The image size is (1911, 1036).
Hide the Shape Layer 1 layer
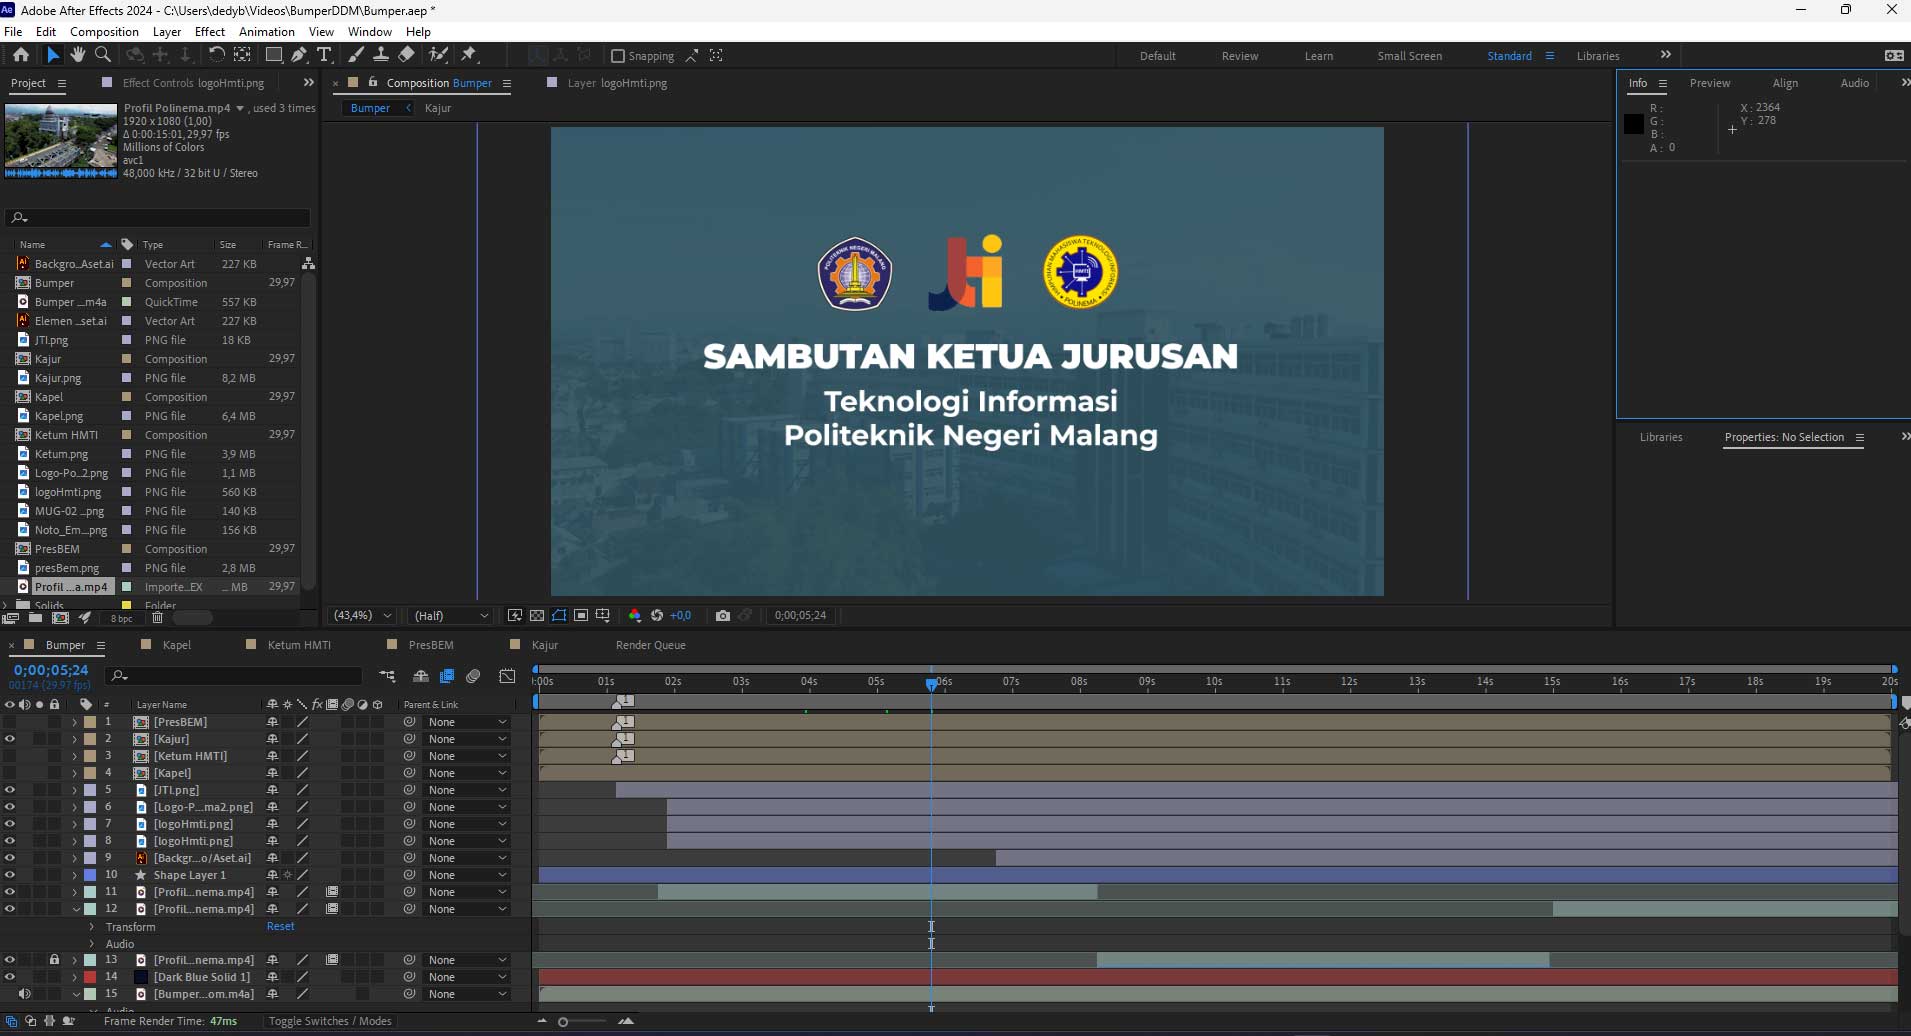(x=10, y=875)
